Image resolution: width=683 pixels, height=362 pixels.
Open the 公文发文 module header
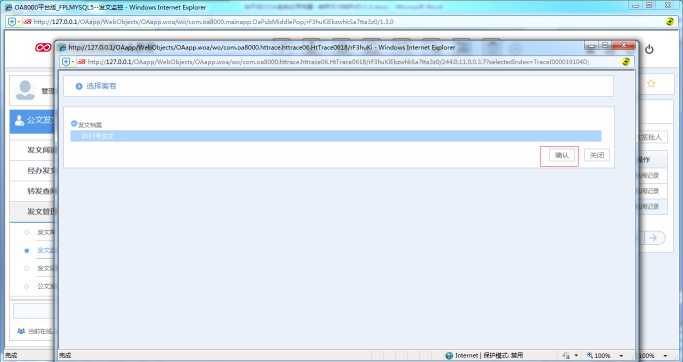pos(32,121)
